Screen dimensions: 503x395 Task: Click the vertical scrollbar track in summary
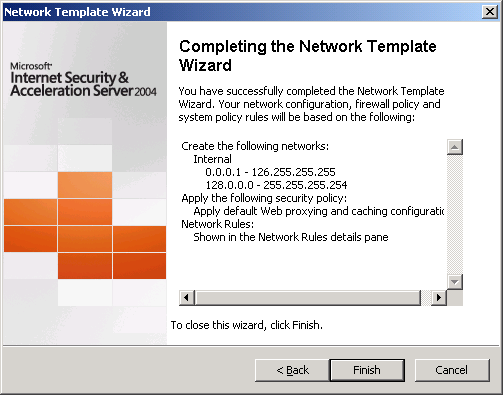point(455,214)
